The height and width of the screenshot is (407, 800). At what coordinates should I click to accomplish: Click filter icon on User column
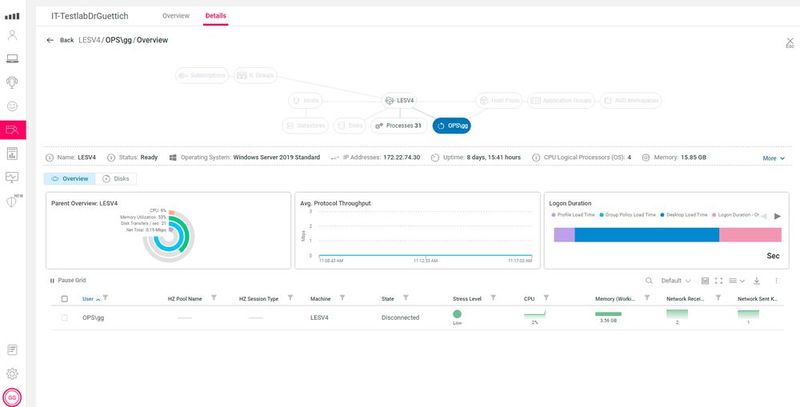[106, 298]
